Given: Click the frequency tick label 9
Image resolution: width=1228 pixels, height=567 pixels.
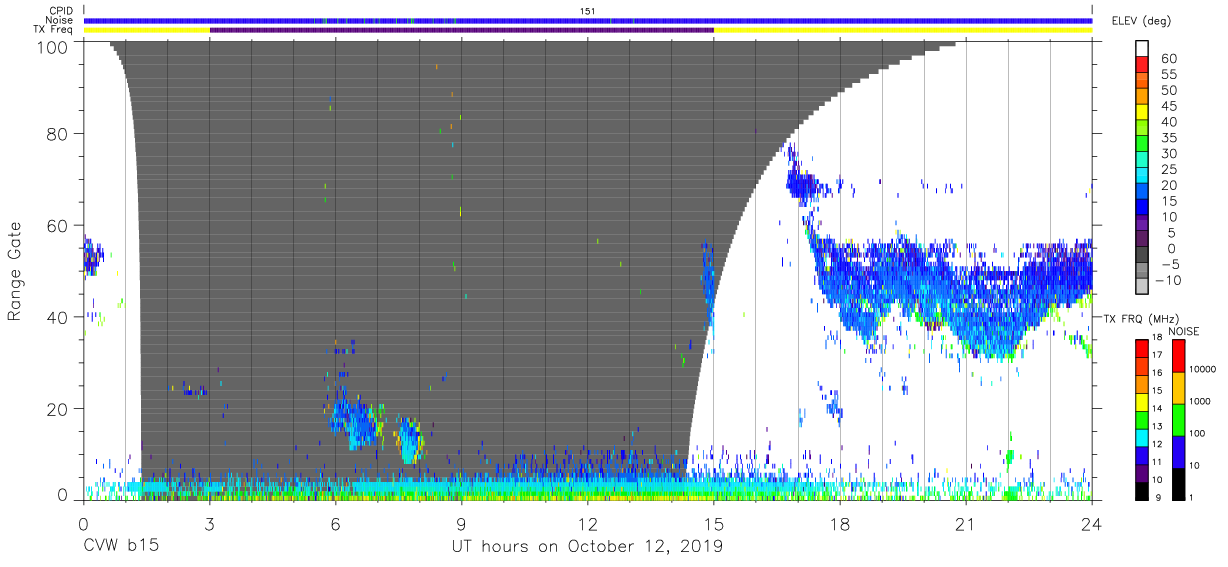Looking at the screenshot, I should [x=1158, y=497].
